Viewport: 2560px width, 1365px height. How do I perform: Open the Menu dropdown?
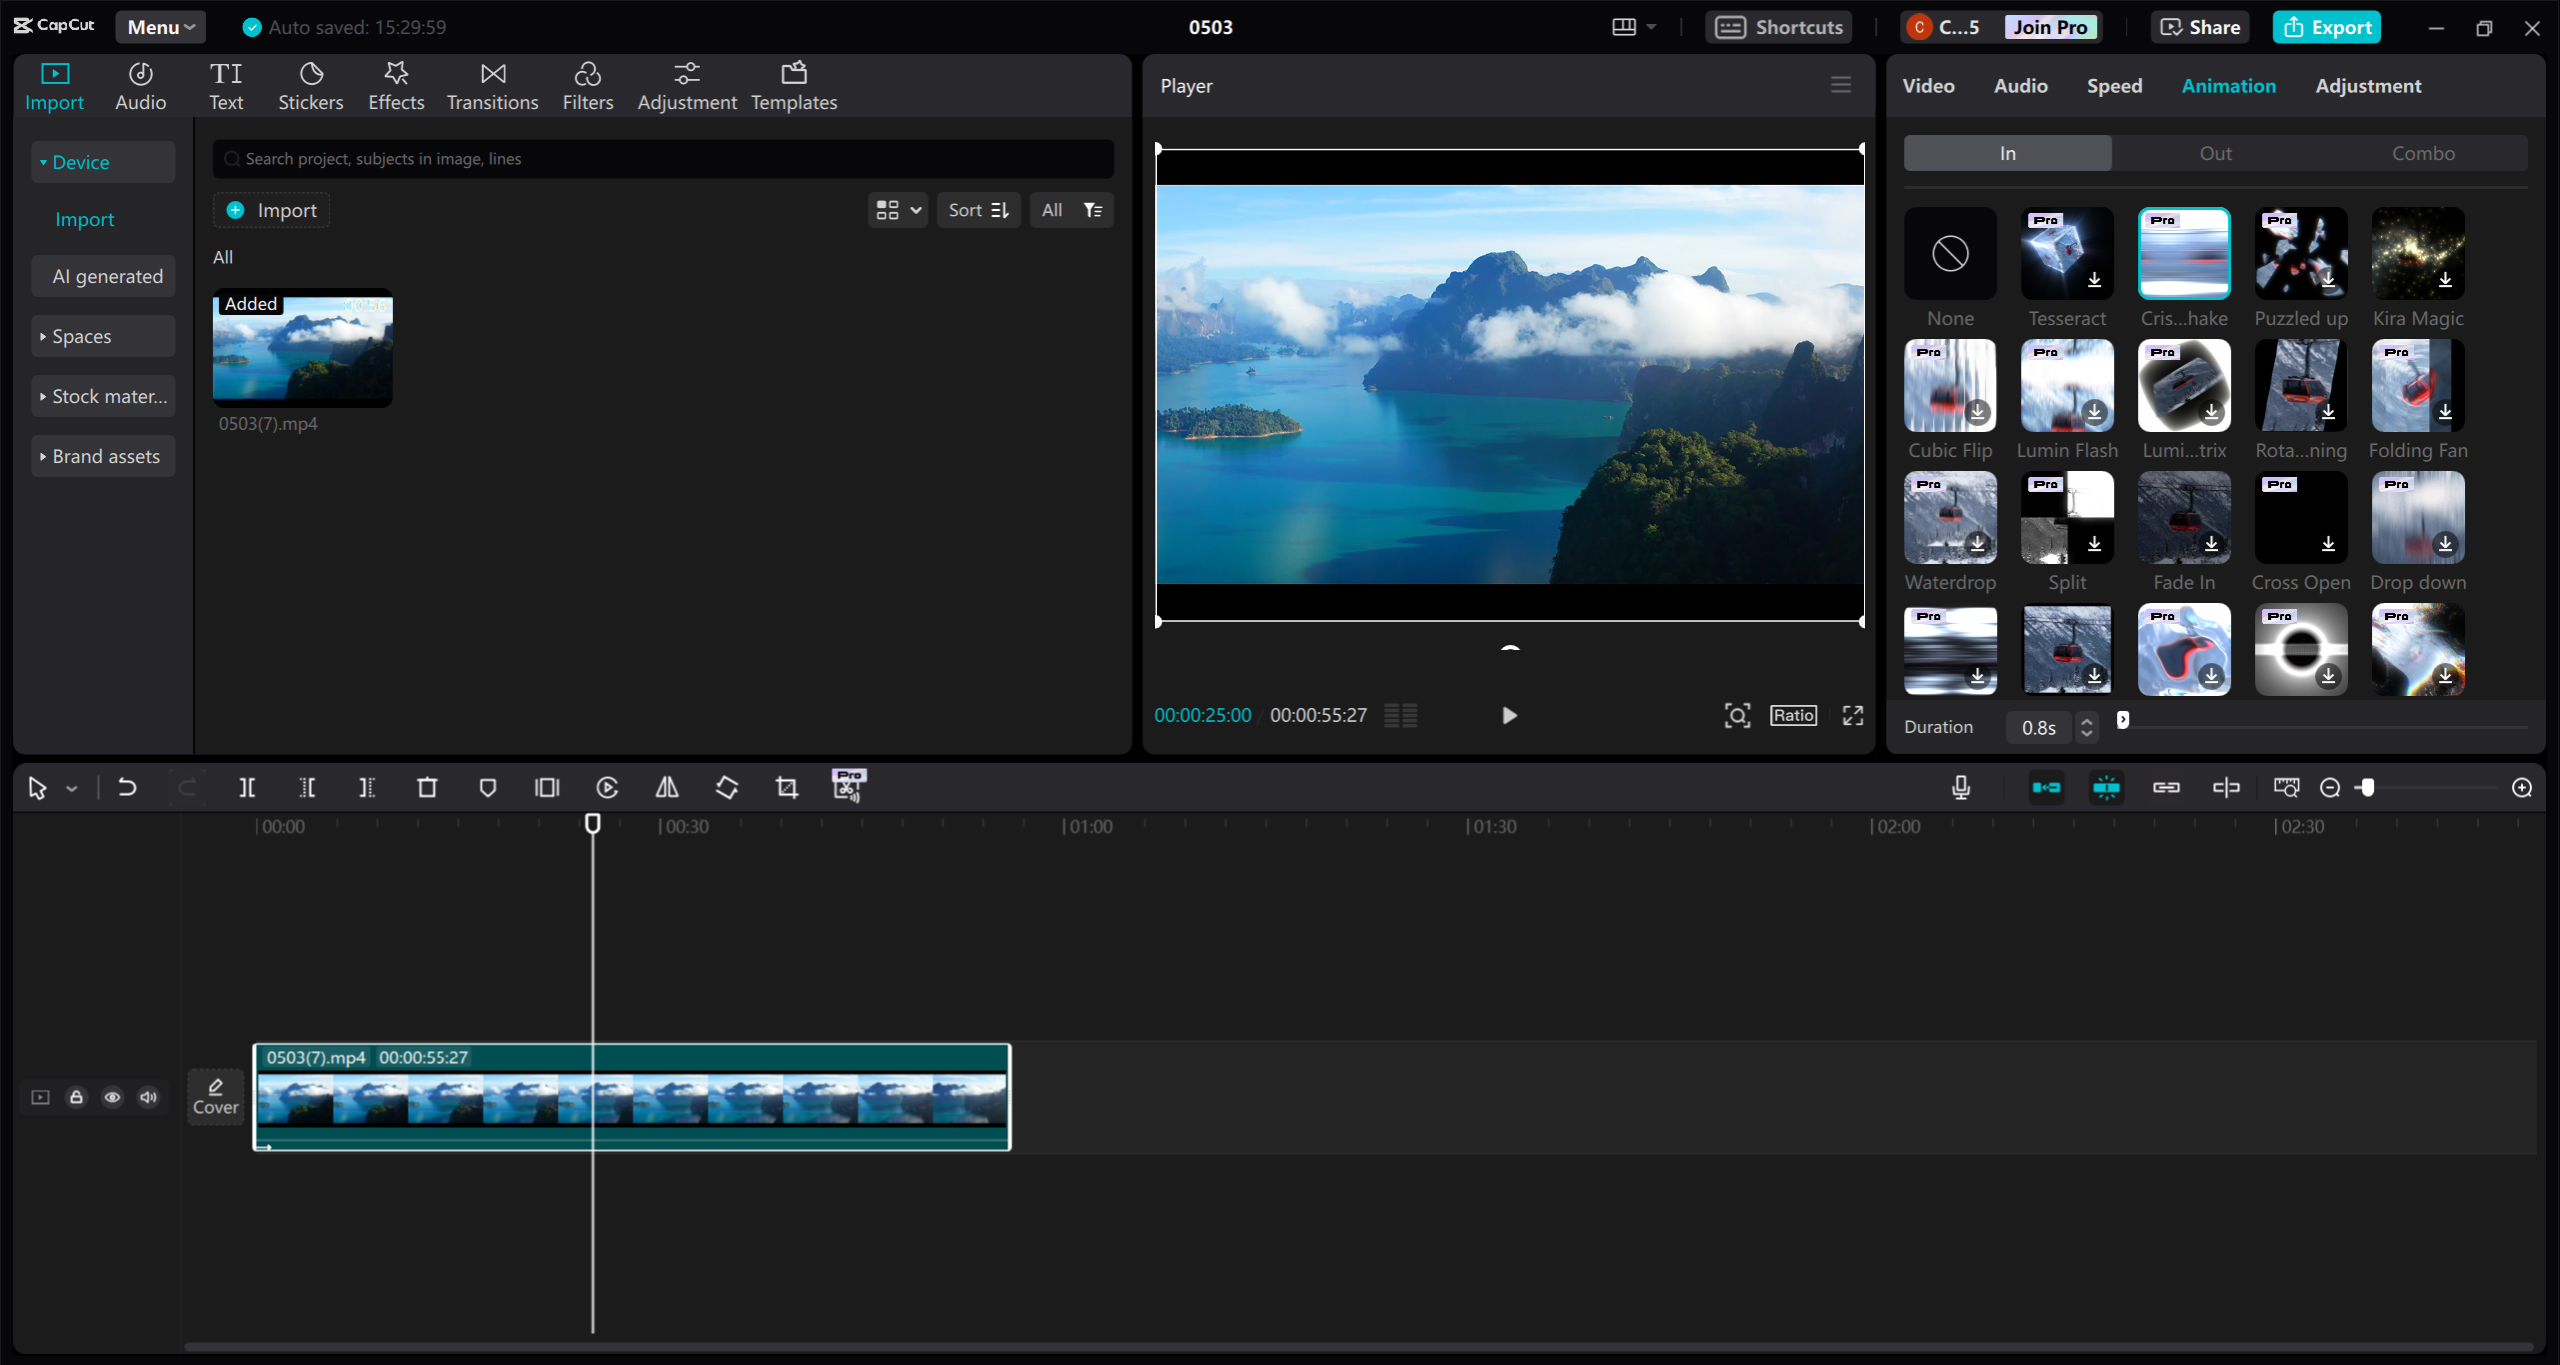(x=159, y=27)
